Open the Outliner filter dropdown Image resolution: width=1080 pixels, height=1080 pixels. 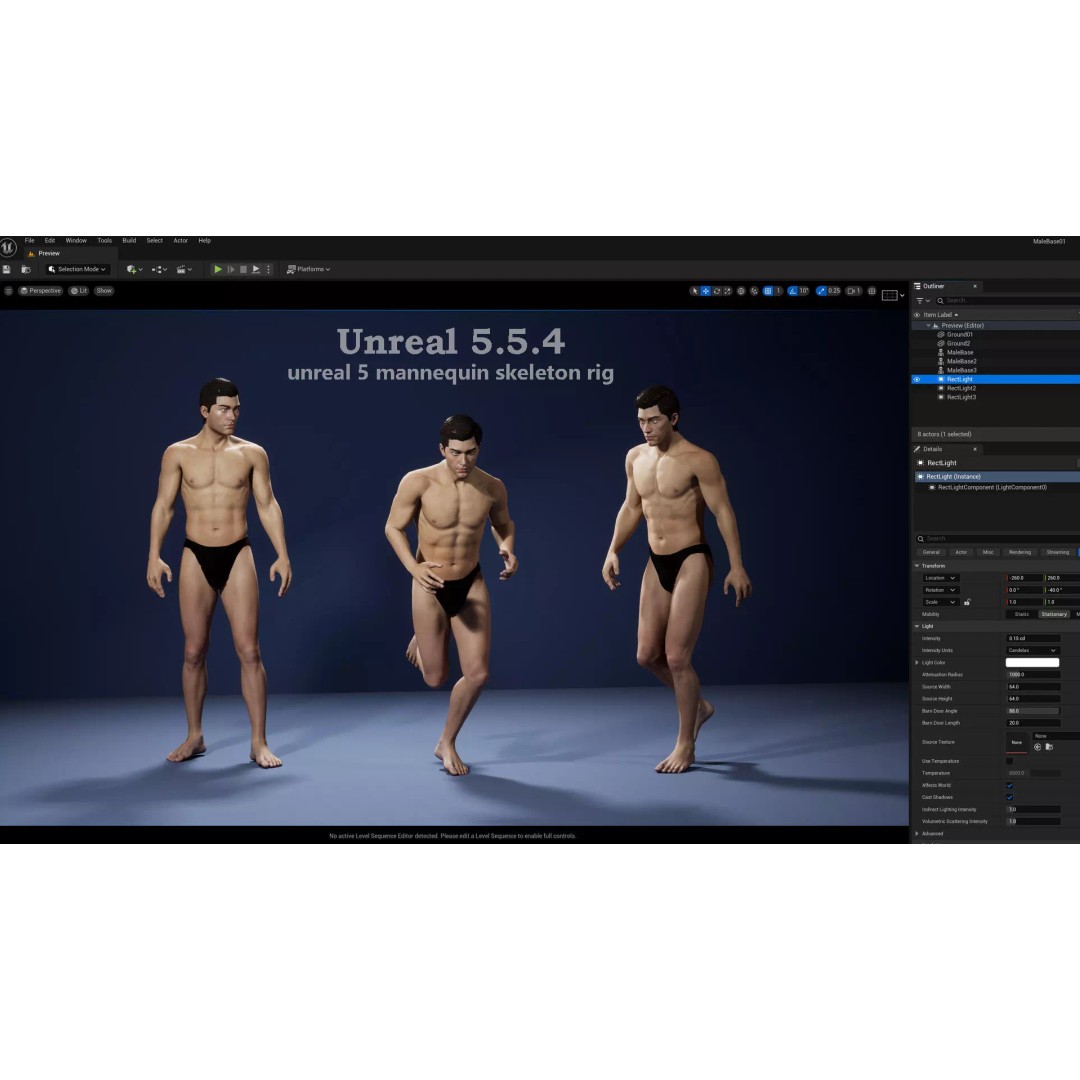[x=923, y=301]
